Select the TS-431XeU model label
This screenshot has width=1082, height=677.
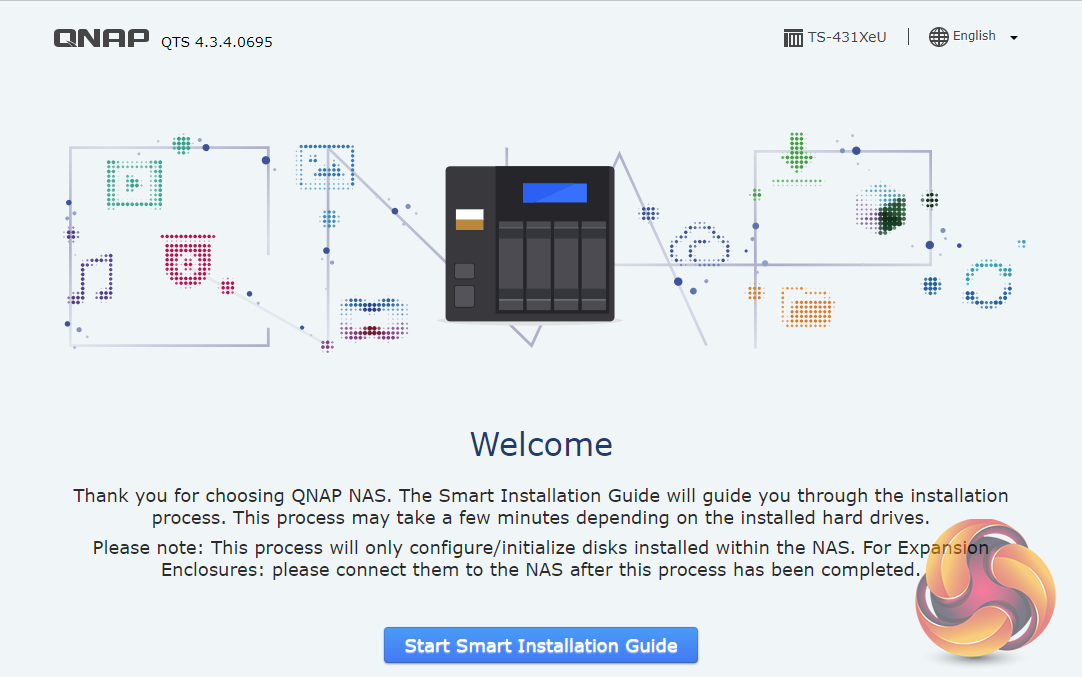847,37
